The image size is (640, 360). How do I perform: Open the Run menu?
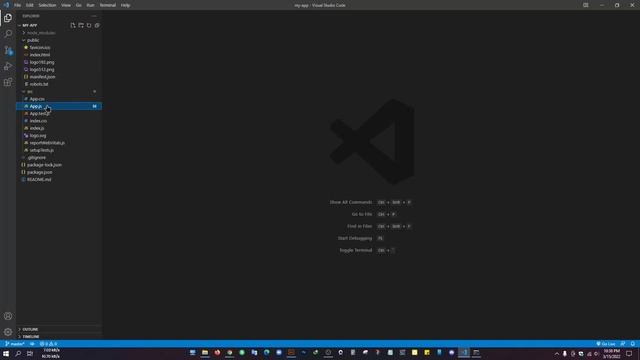90,5
